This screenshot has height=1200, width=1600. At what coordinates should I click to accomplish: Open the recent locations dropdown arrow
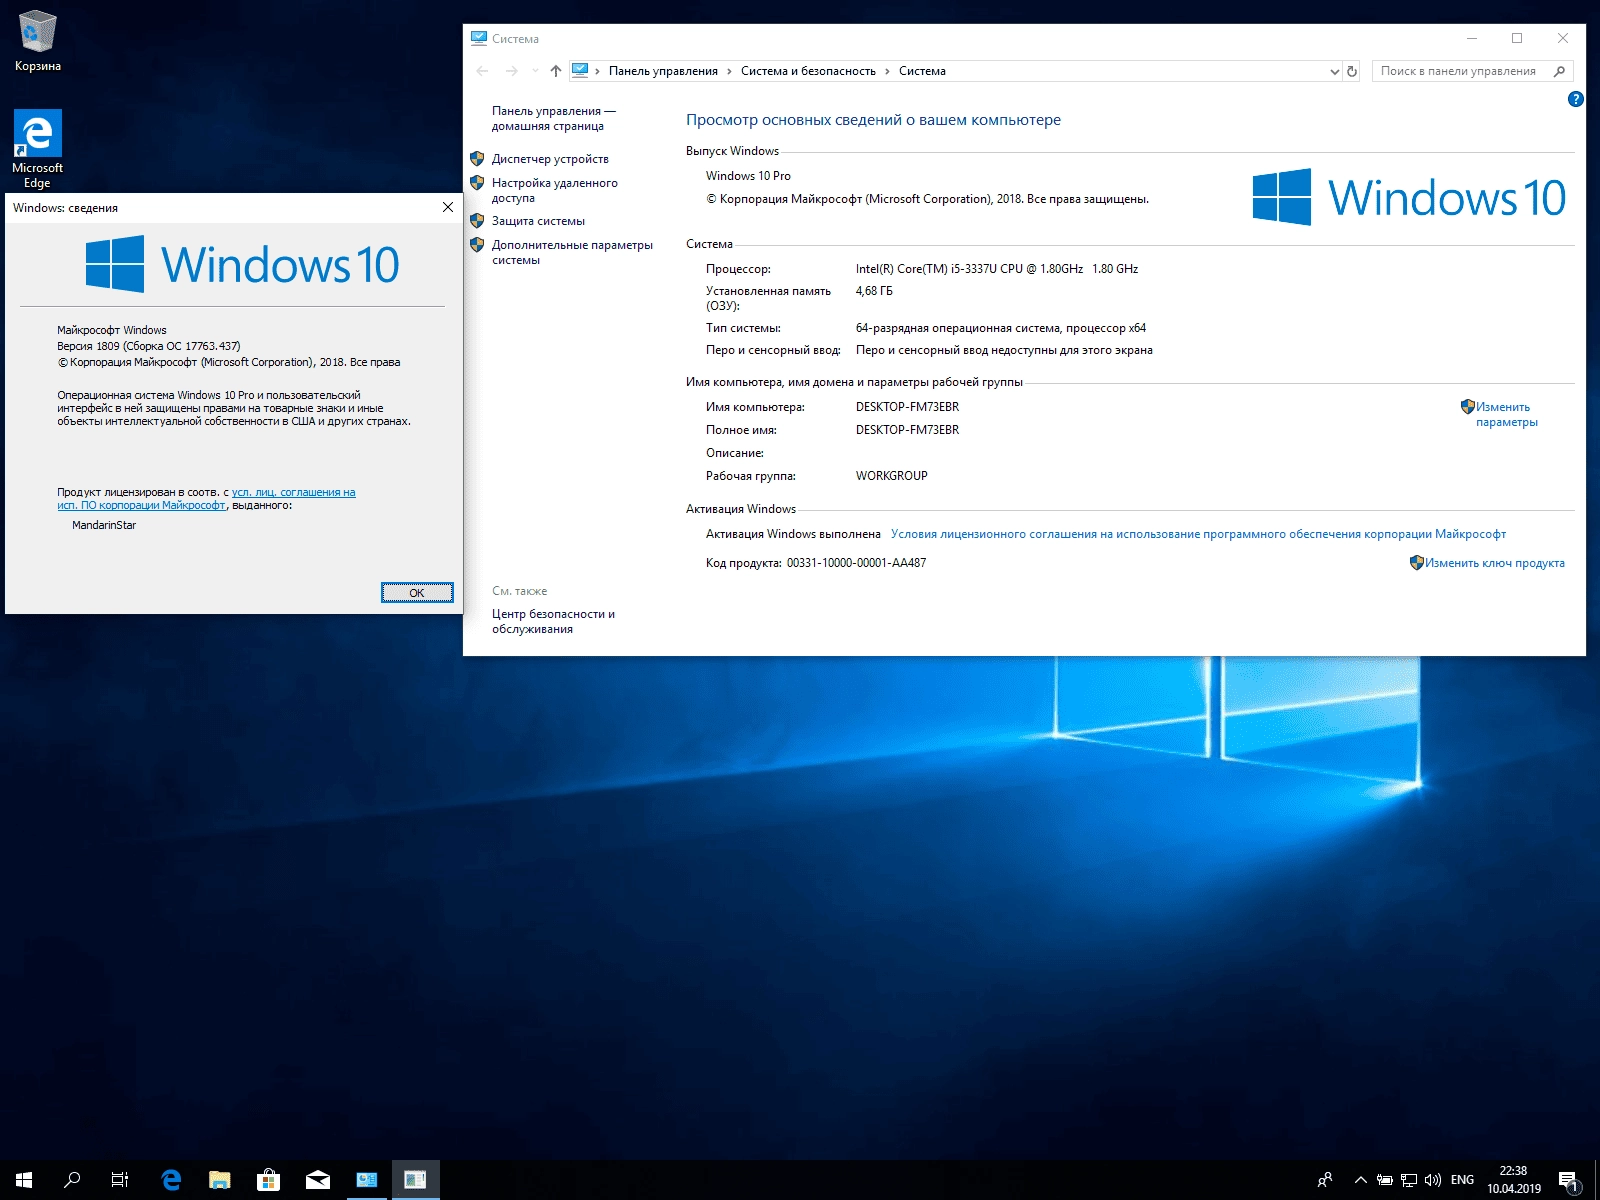click(x=535, y=71)
